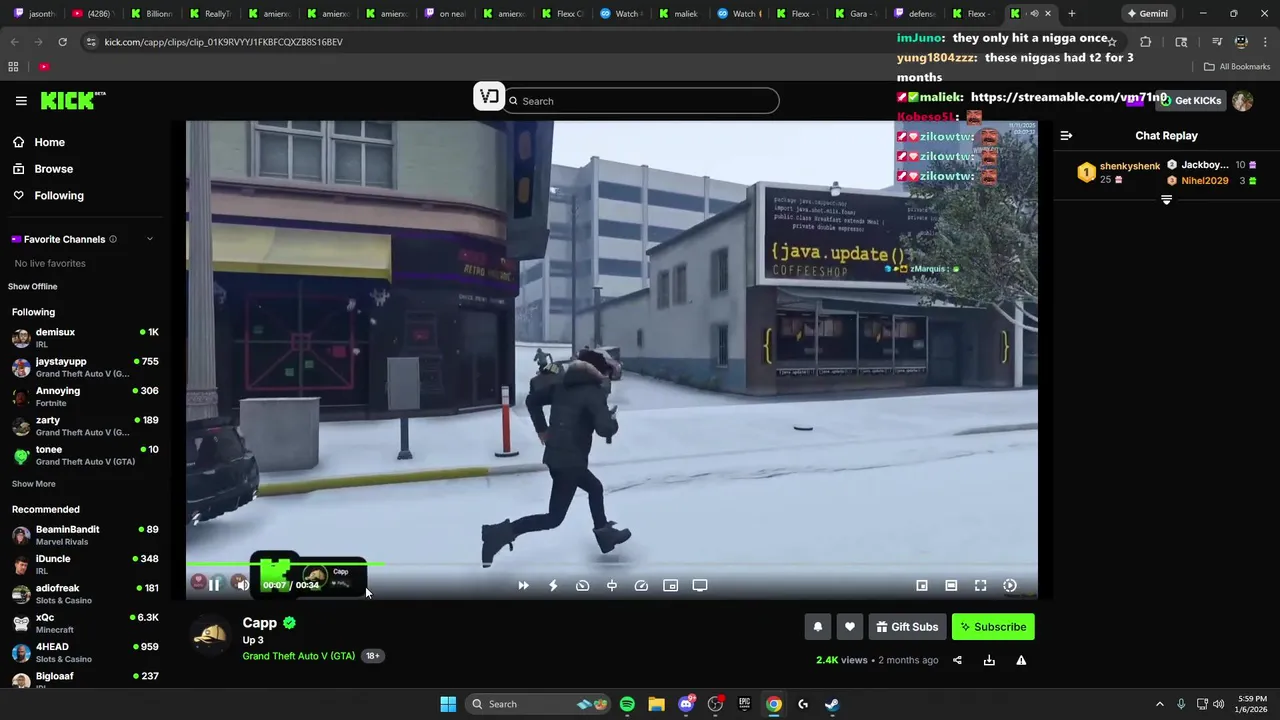The image size is (1280, 720).
Task: Open tonee channel in the sidebar
Action: 84,455
